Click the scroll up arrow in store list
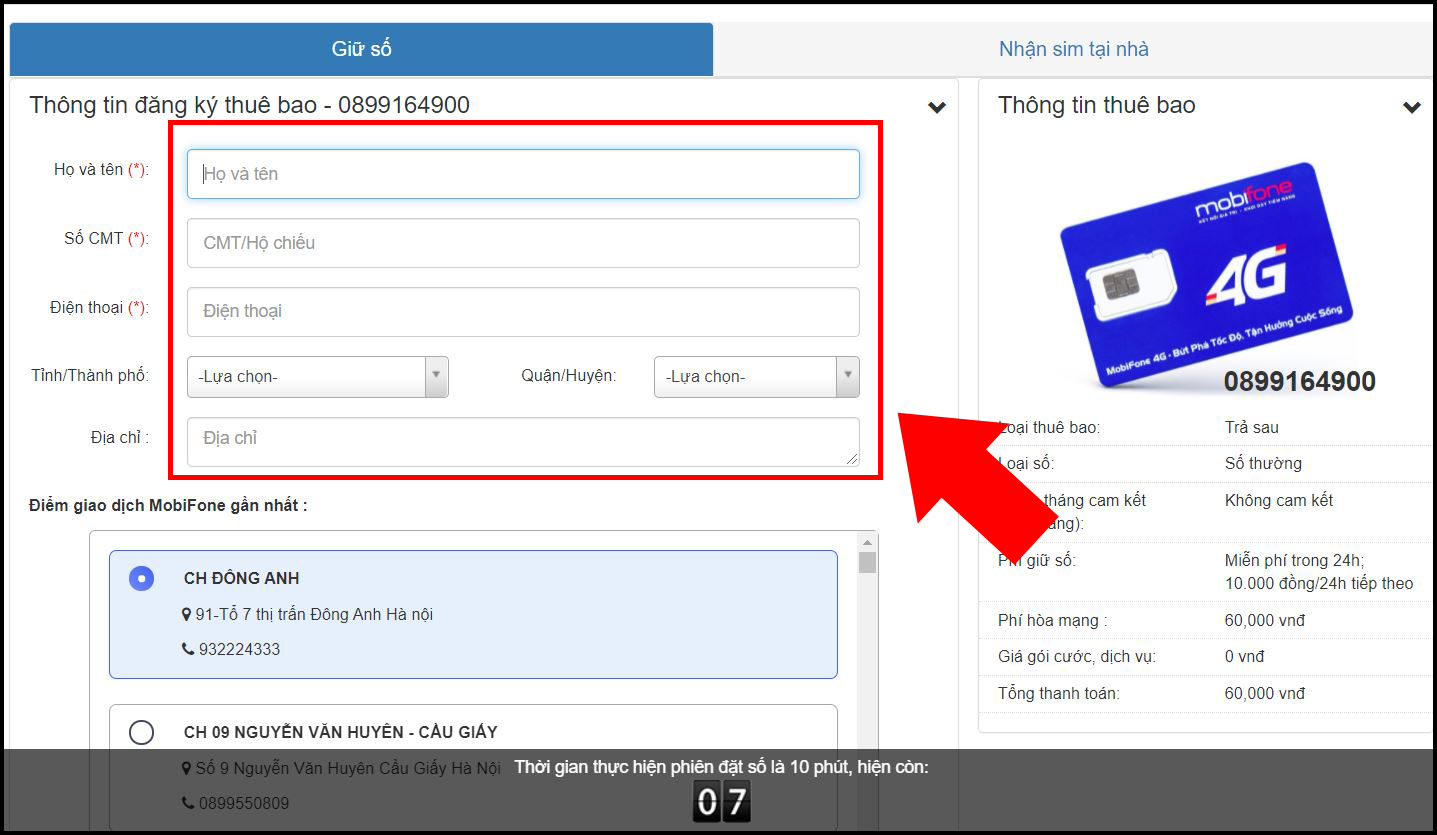Viewport: 1437px width, 835px height. tap(867, 541)
